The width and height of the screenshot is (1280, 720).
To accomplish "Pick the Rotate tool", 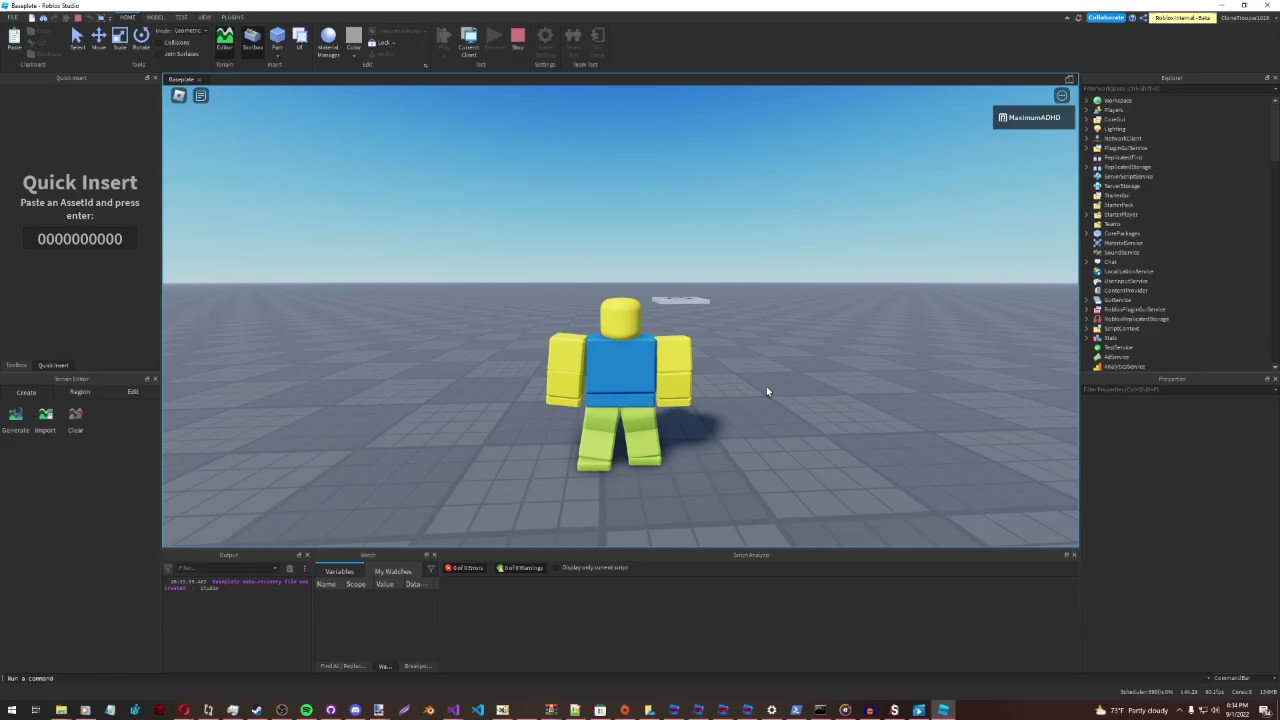I will [x=141, y=39].
